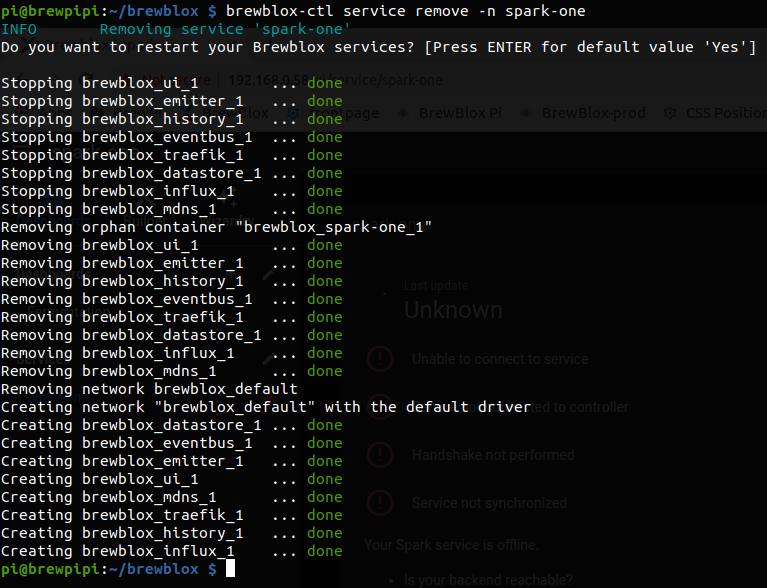Click the line 'Creating brewblox_ui_1'
The width and height of the screenshot is (767, 588).
172,479
